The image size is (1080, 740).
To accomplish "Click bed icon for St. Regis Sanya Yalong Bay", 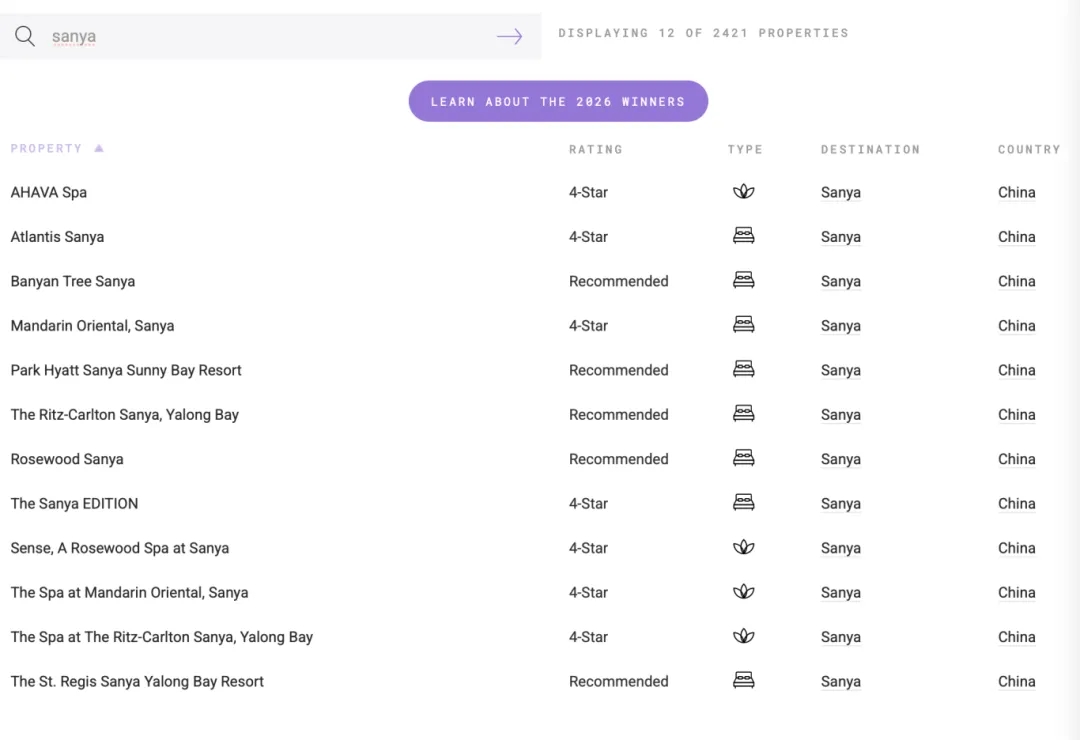I will (743, 681).
